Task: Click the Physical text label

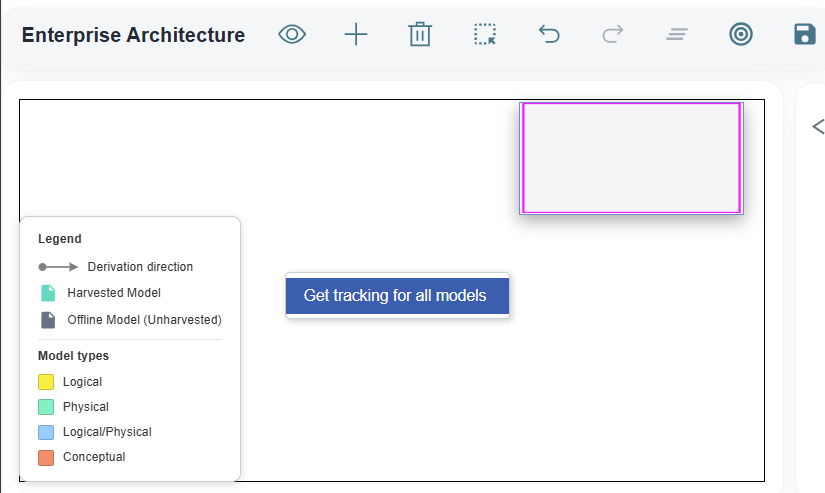Action: pyautogui.click(x=85, y=407)
